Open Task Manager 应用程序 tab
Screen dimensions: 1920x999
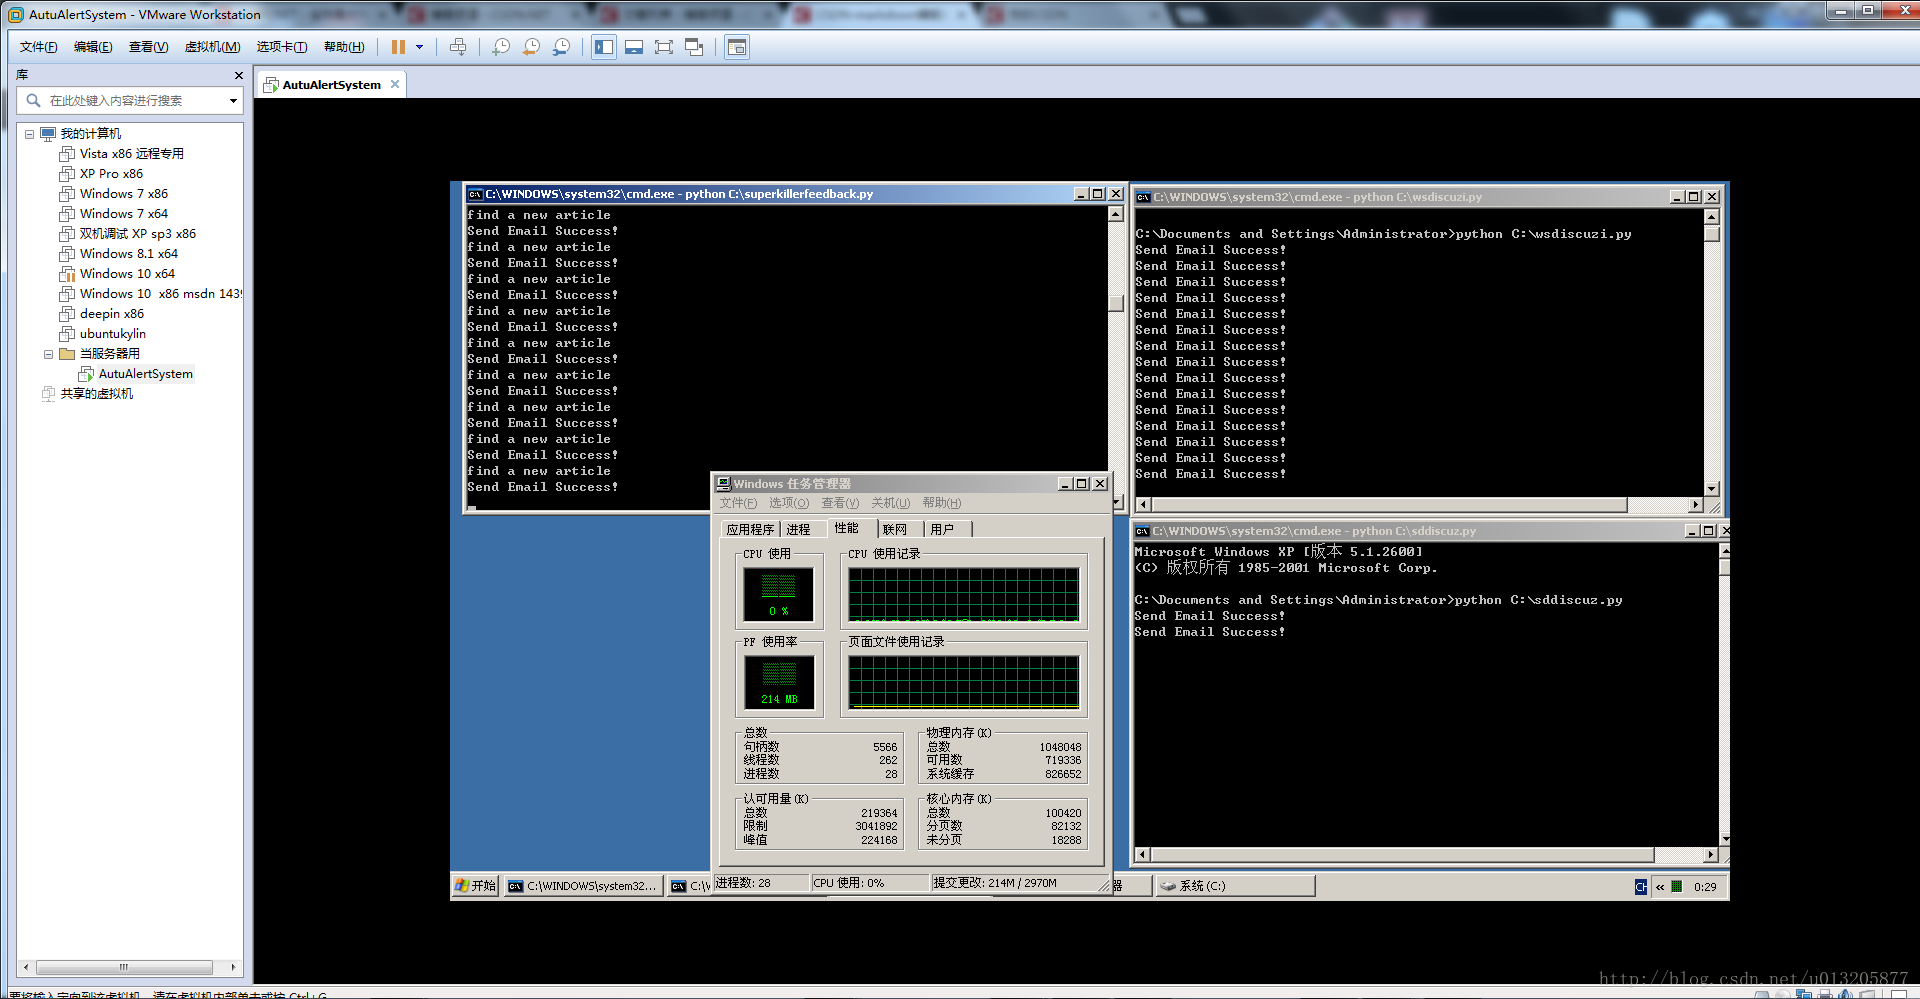pos(750,529)
